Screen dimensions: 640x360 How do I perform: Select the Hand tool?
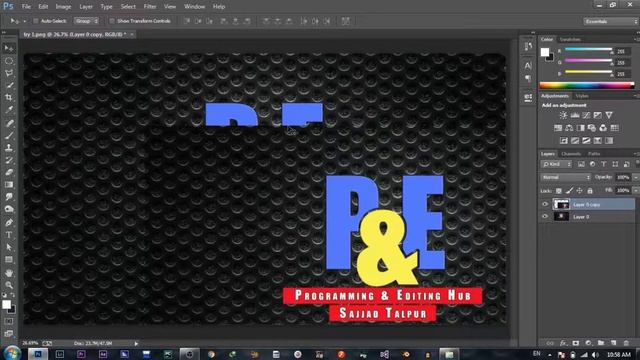click(x=9, y=273)
